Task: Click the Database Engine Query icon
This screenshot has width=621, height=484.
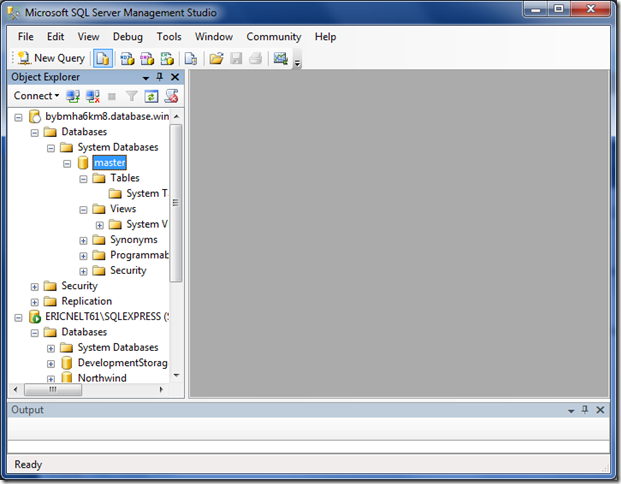Action: 103,59
